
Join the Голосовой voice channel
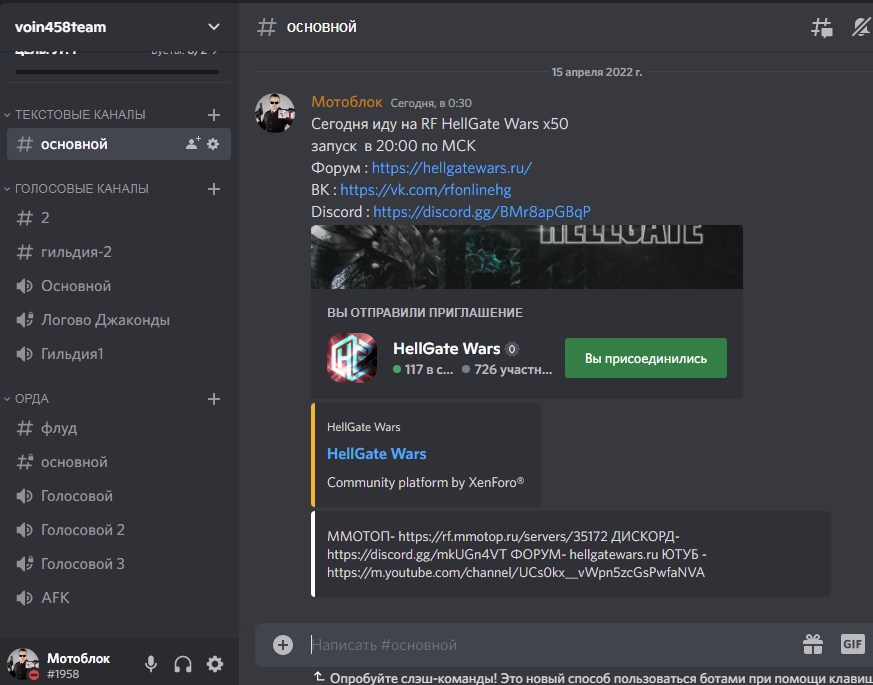point(119,496)
